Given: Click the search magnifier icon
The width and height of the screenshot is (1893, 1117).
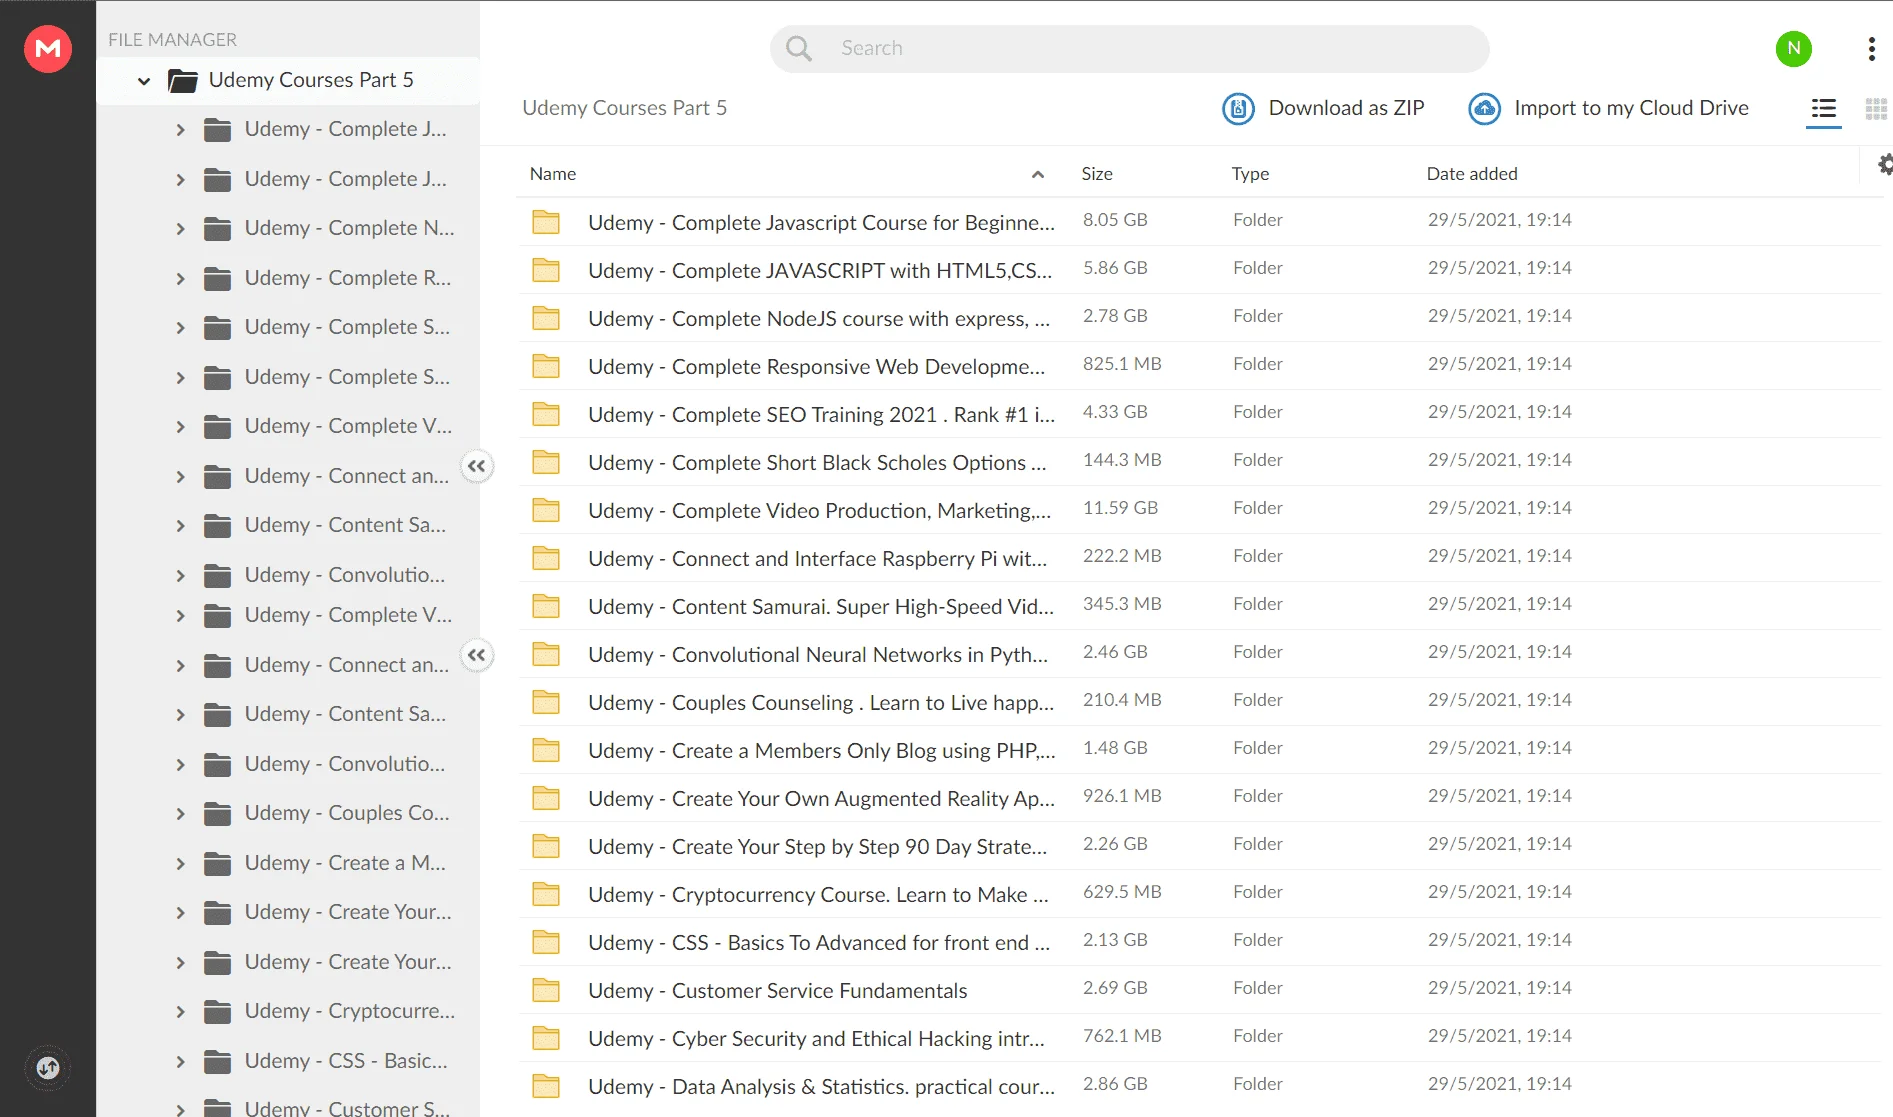Looking at the screenshot, I should (x=798, y=48).
